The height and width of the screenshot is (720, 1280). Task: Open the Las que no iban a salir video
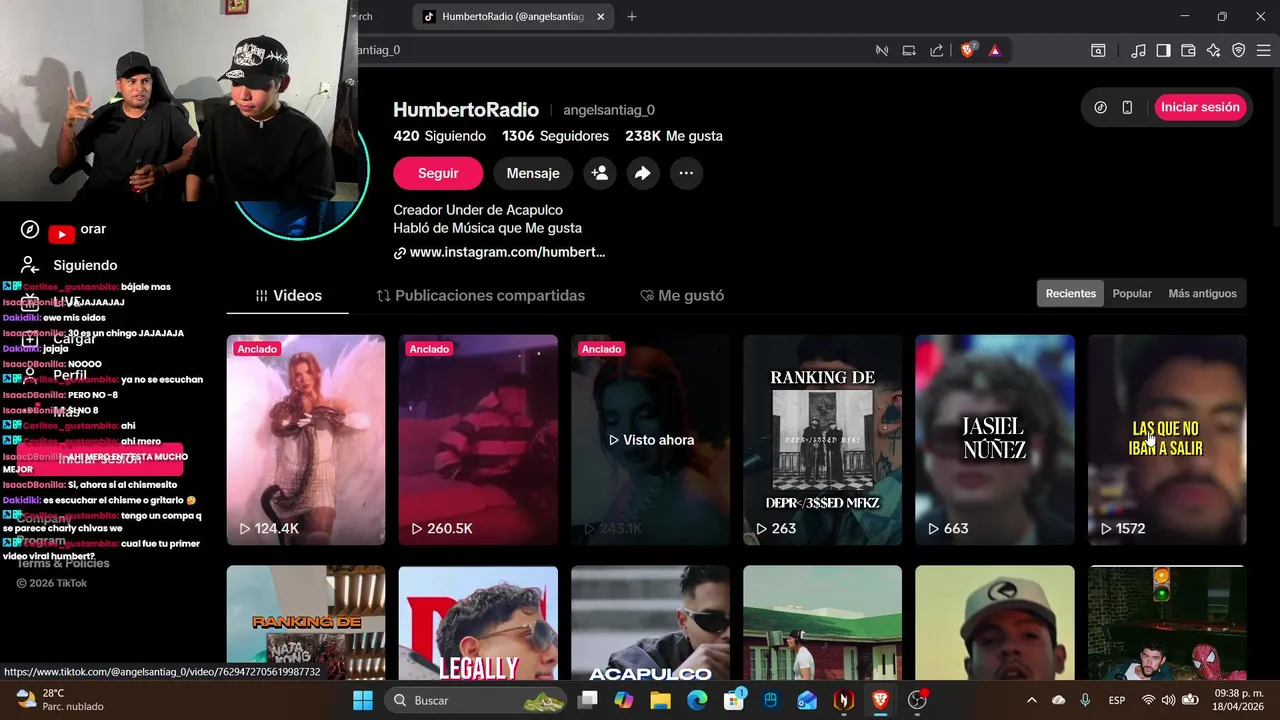tap(1167, 440)
